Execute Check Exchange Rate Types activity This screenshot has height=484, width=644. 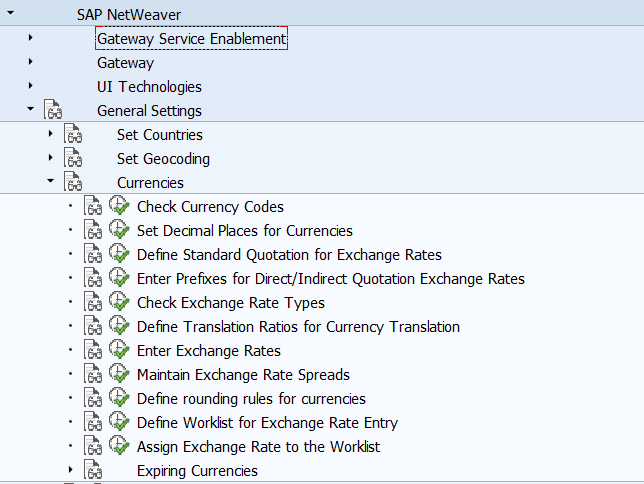click(x=119, y=301)
